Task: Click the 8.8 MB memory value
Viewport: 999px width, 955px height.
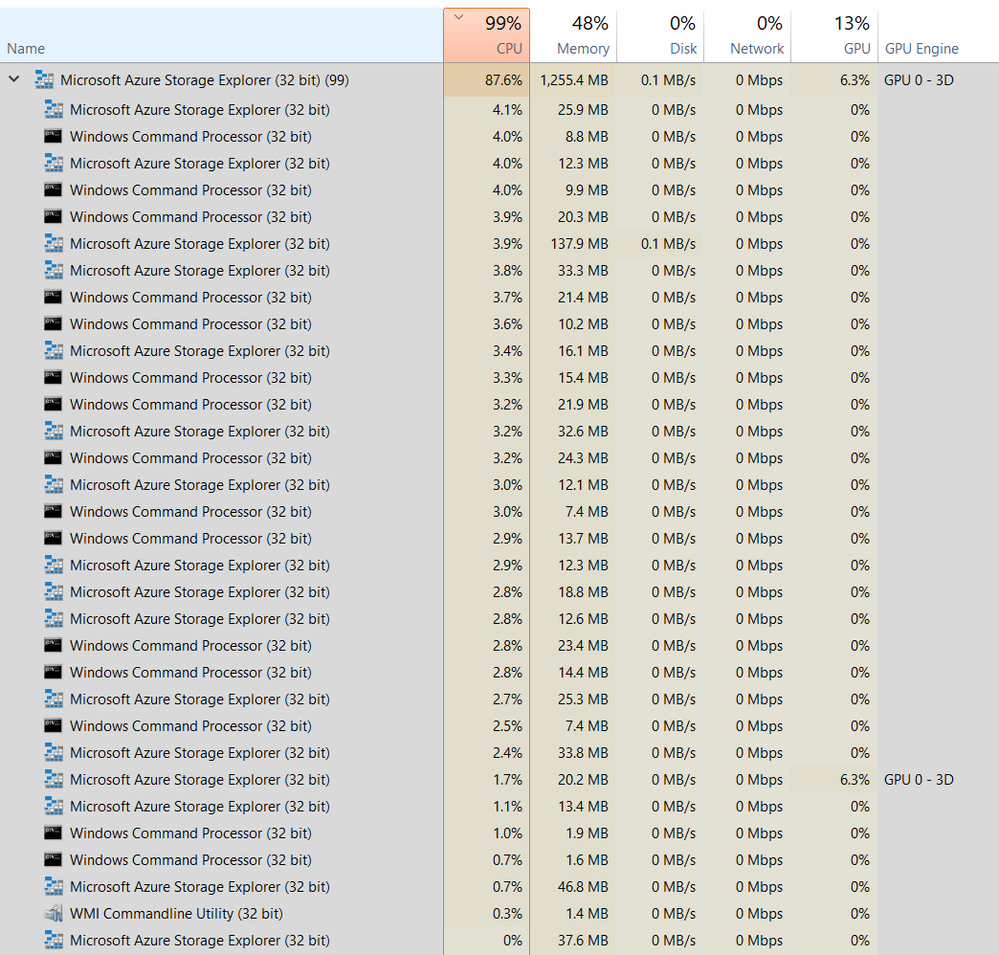Action: point(587,136)
